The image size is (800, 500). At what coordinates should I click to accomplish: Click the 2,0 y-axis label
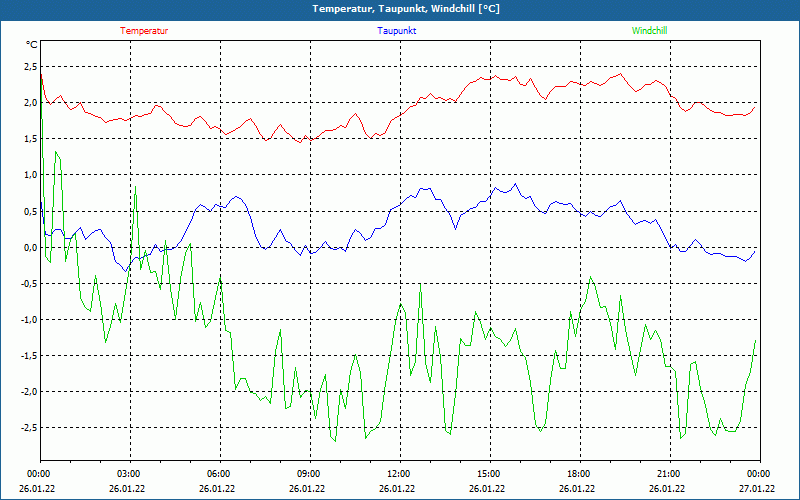coord(31,103)
